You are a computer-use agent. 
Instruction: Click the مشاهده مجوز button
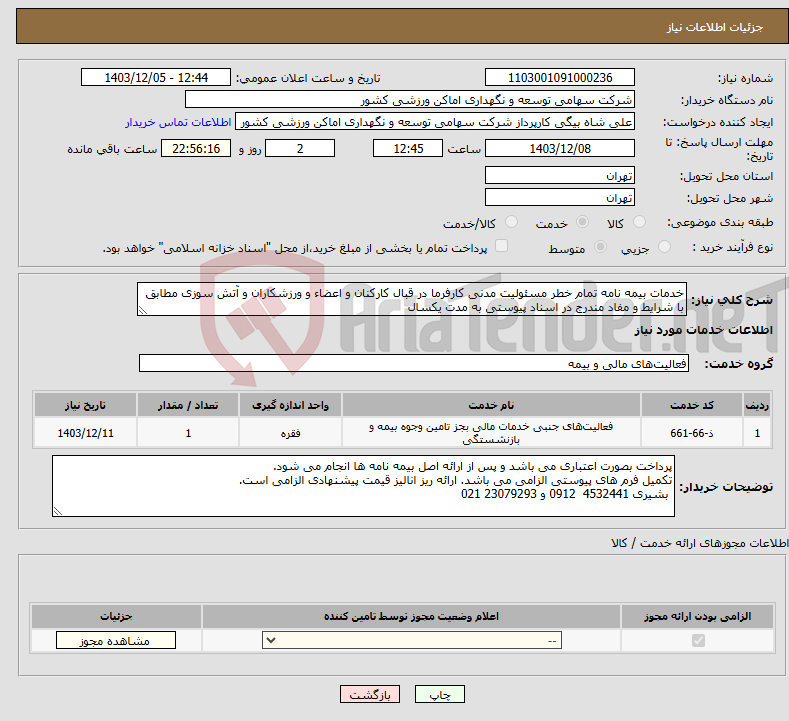[x=116, y=640]
